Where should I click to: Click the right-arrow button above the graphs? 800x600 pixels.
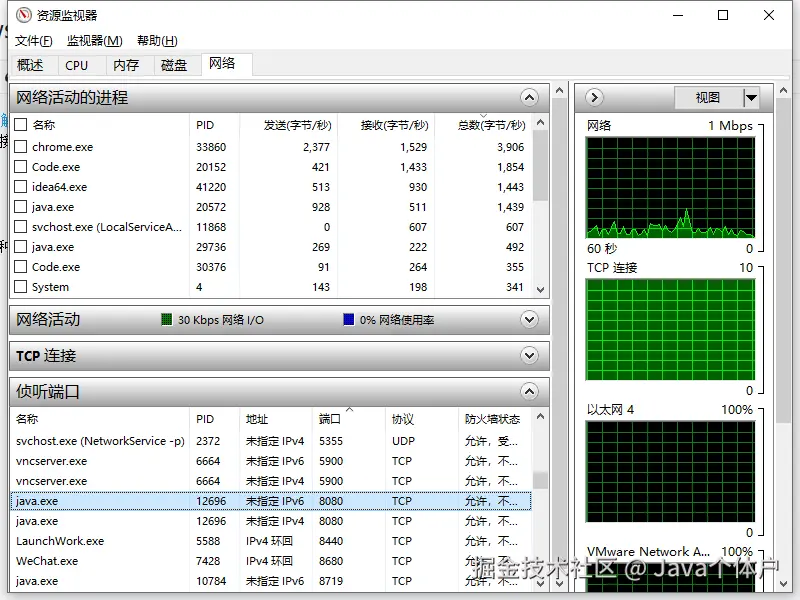point(594,97)
